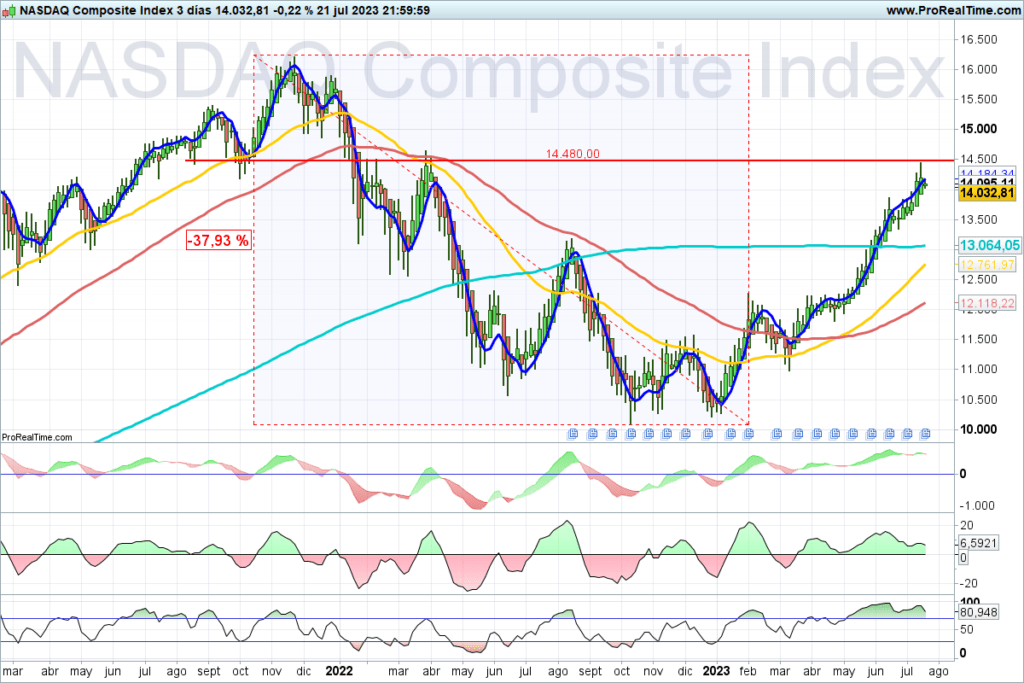Viewport: 1024px width, 683px height.
Task: Select the NASDAQ Composite Index title text
Action: [x=97, y=10]
